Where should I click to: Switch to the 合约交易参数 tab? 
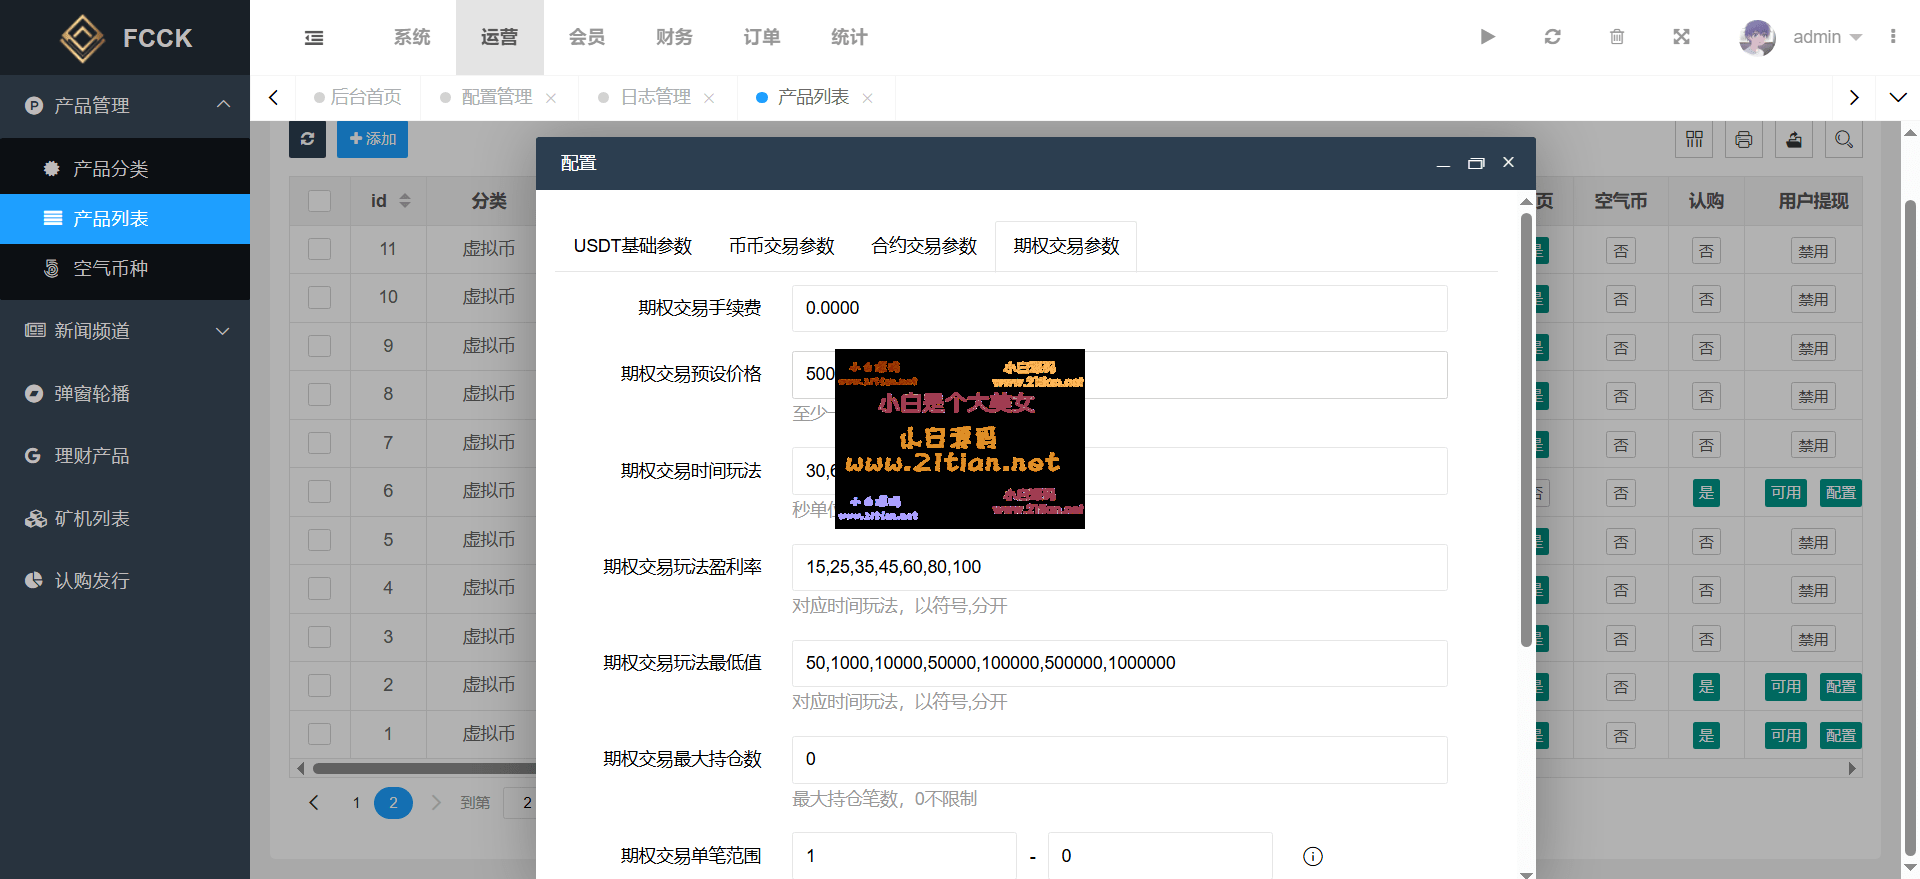(x=924, y=246)
